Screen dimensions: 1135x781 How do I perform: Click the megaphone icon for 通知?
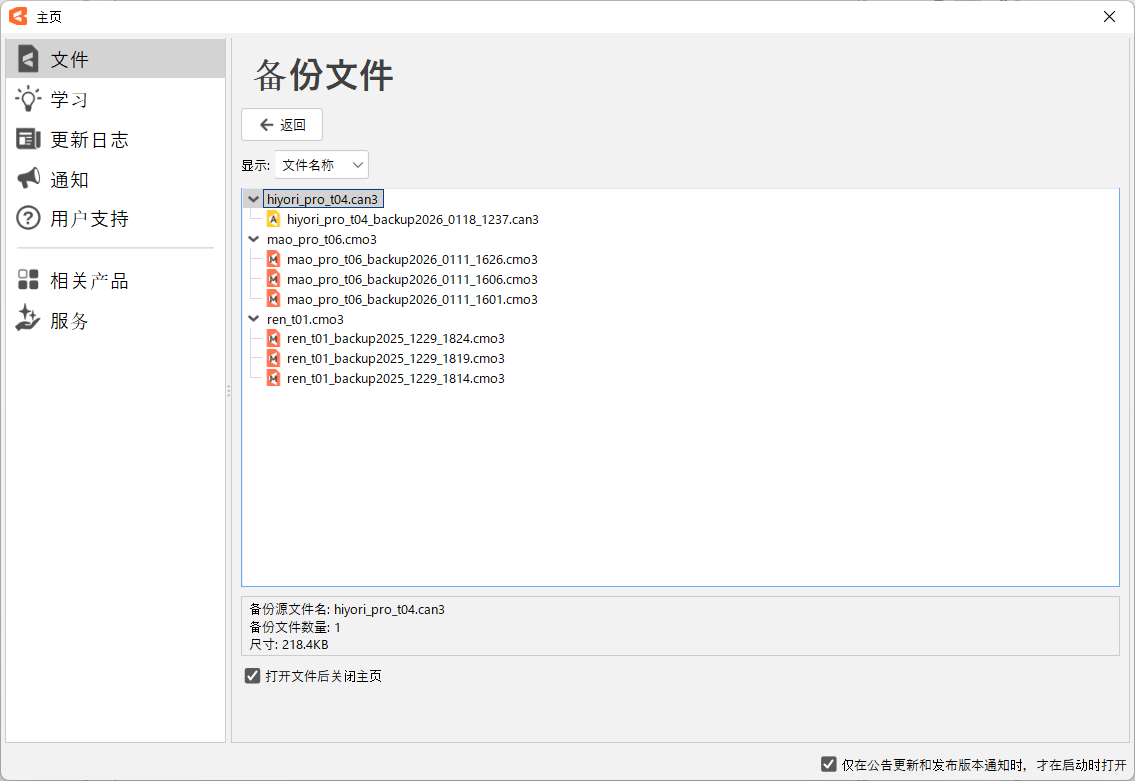28,179
